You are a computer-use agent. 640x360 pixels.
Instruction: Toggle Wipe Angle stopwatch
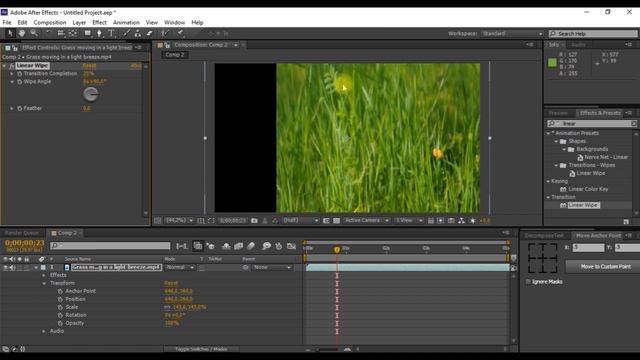coord(19,82)
